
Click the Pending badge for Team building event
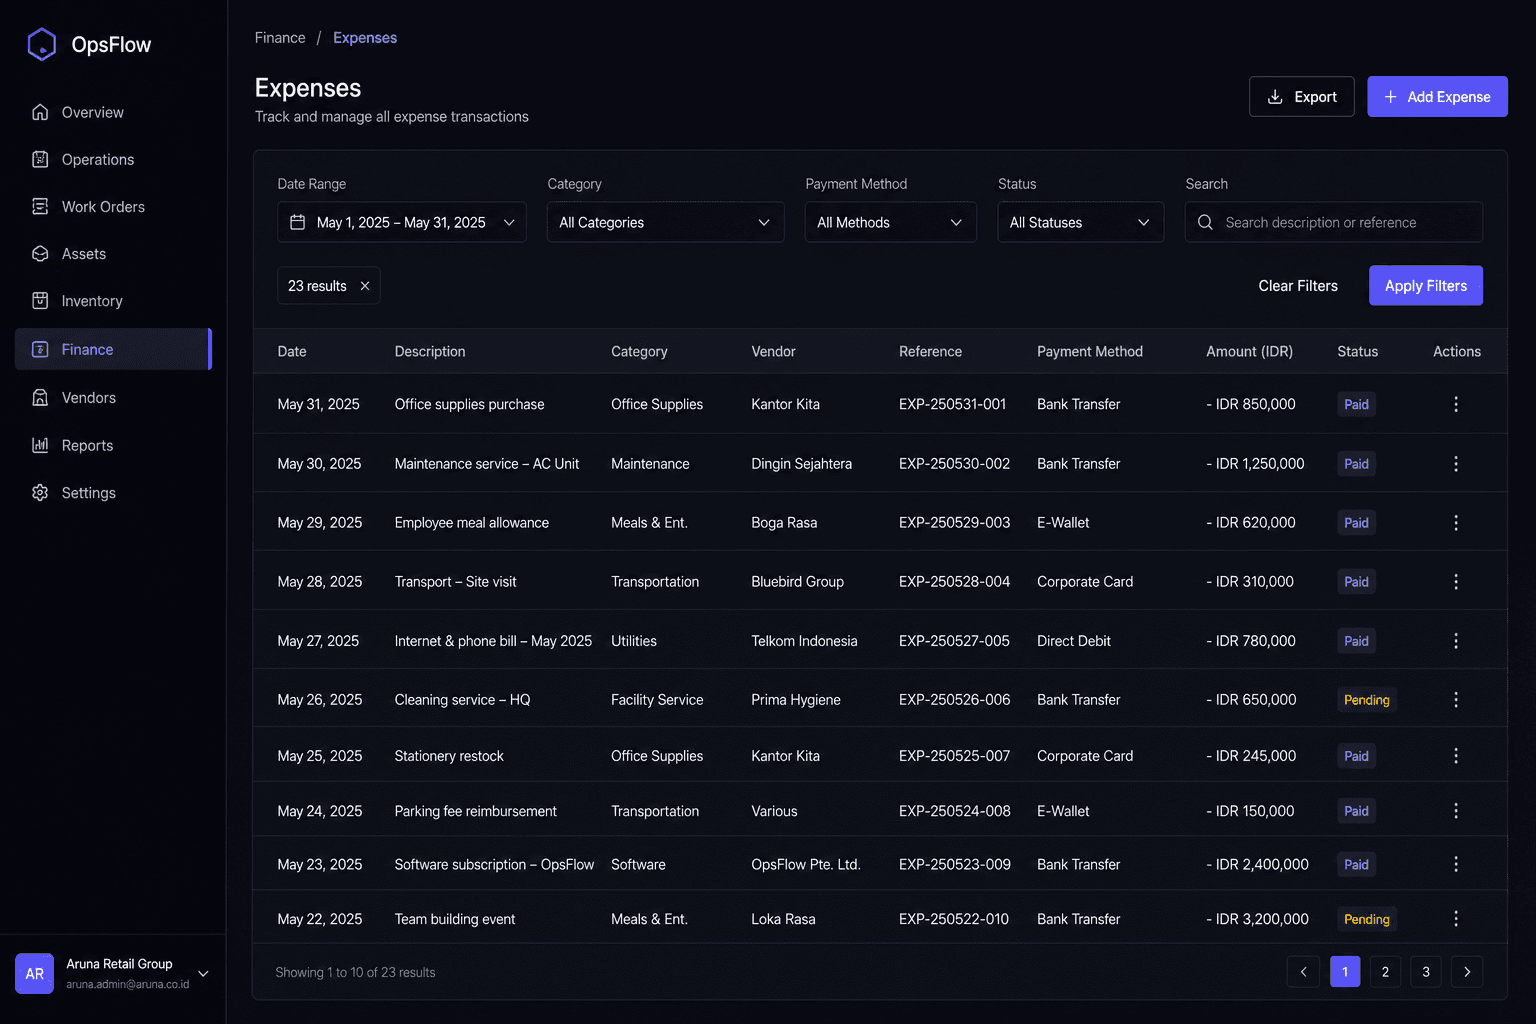pyautogui.click(x=1366, y=919)
